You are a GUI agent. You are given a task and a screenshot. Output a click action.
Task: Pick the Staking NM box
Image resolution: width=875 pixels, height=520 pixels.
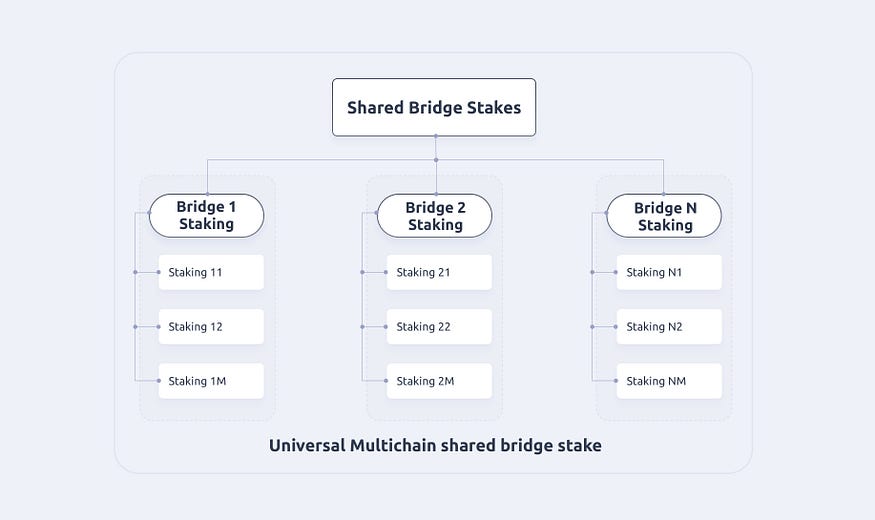pos(668,381)
